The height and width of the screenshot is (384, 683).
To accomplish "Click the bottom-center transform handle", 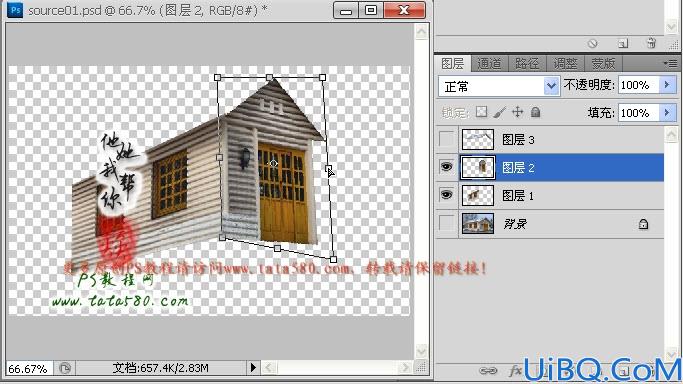I will [277, 248].
